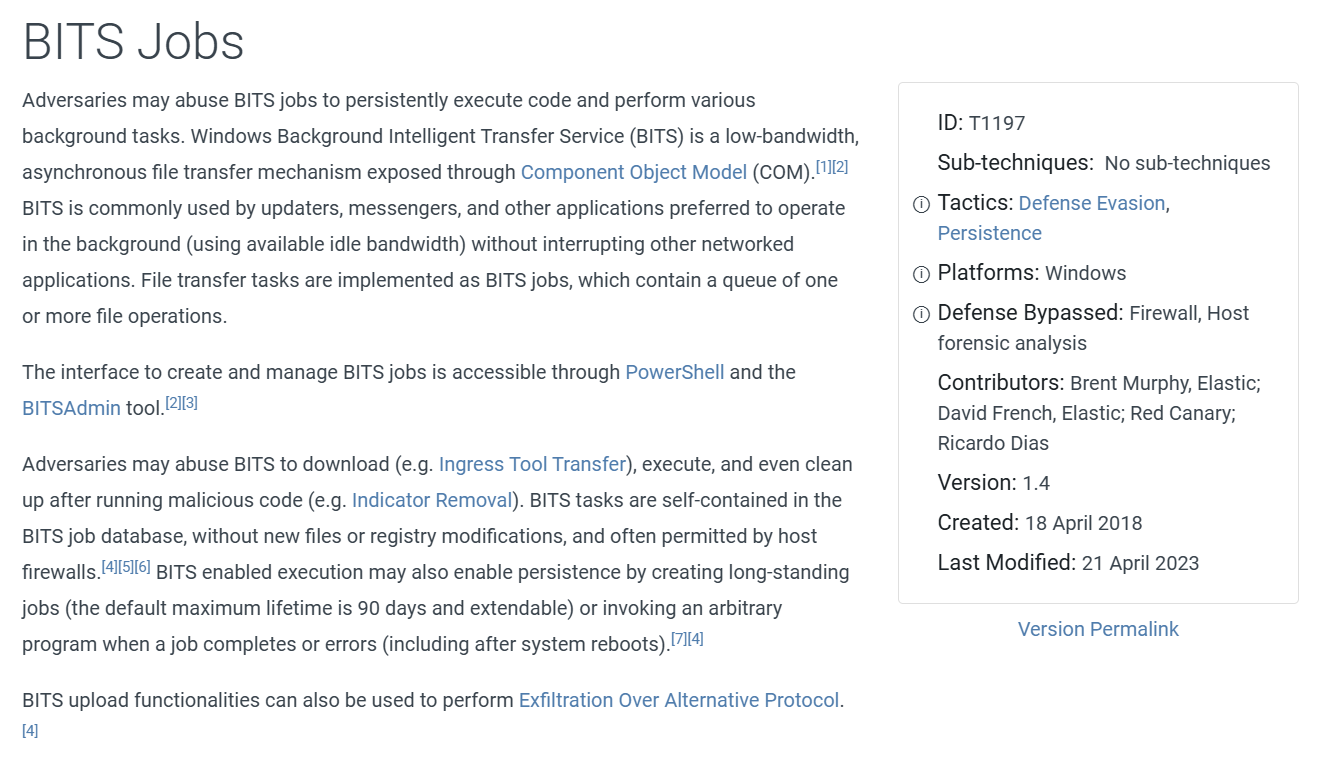The width and height of the screenshot is (1335, 760).
Task: Open citation reference [7]
Action: point(679,639)
